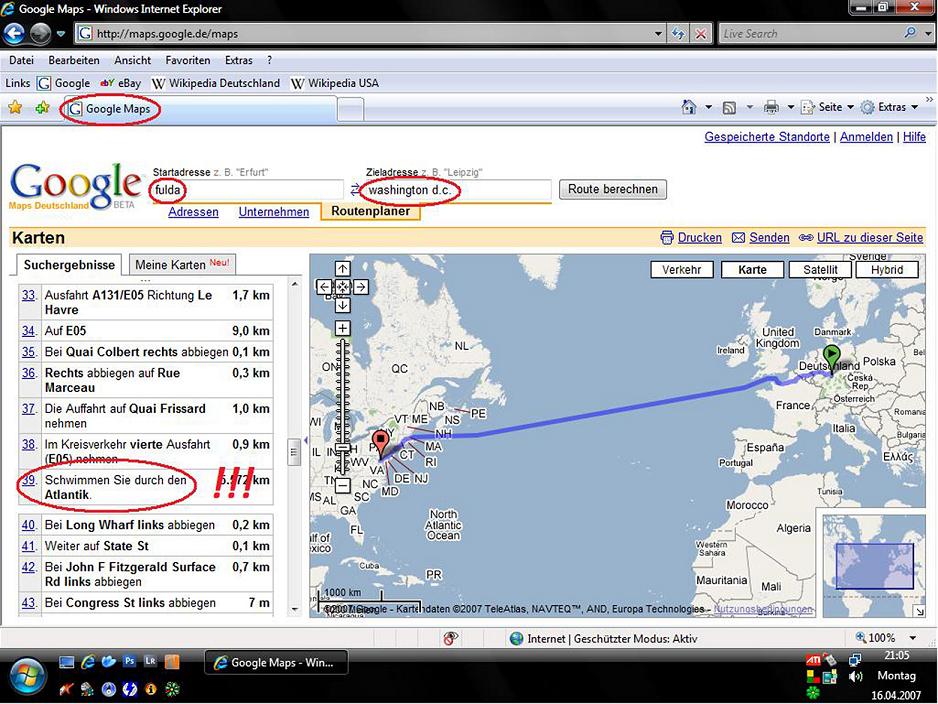Click the ATI icon in system tray

[813, 660]
